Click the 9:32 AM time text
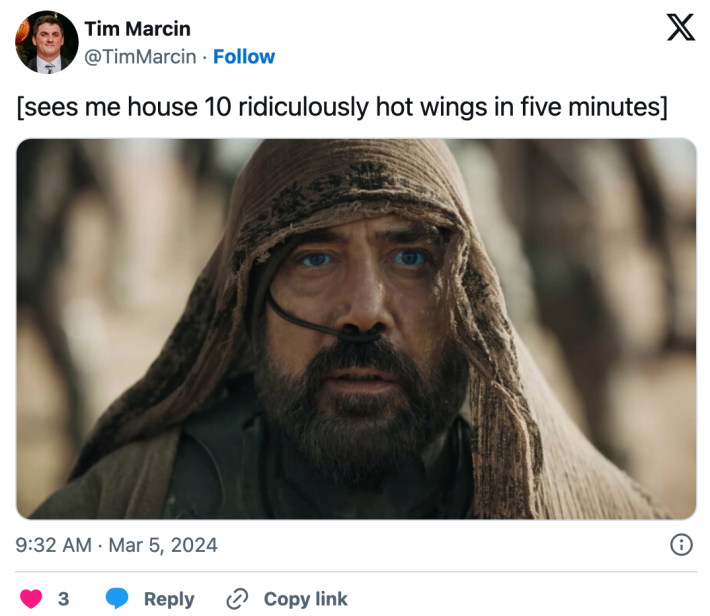 click(x=56, y=545)
